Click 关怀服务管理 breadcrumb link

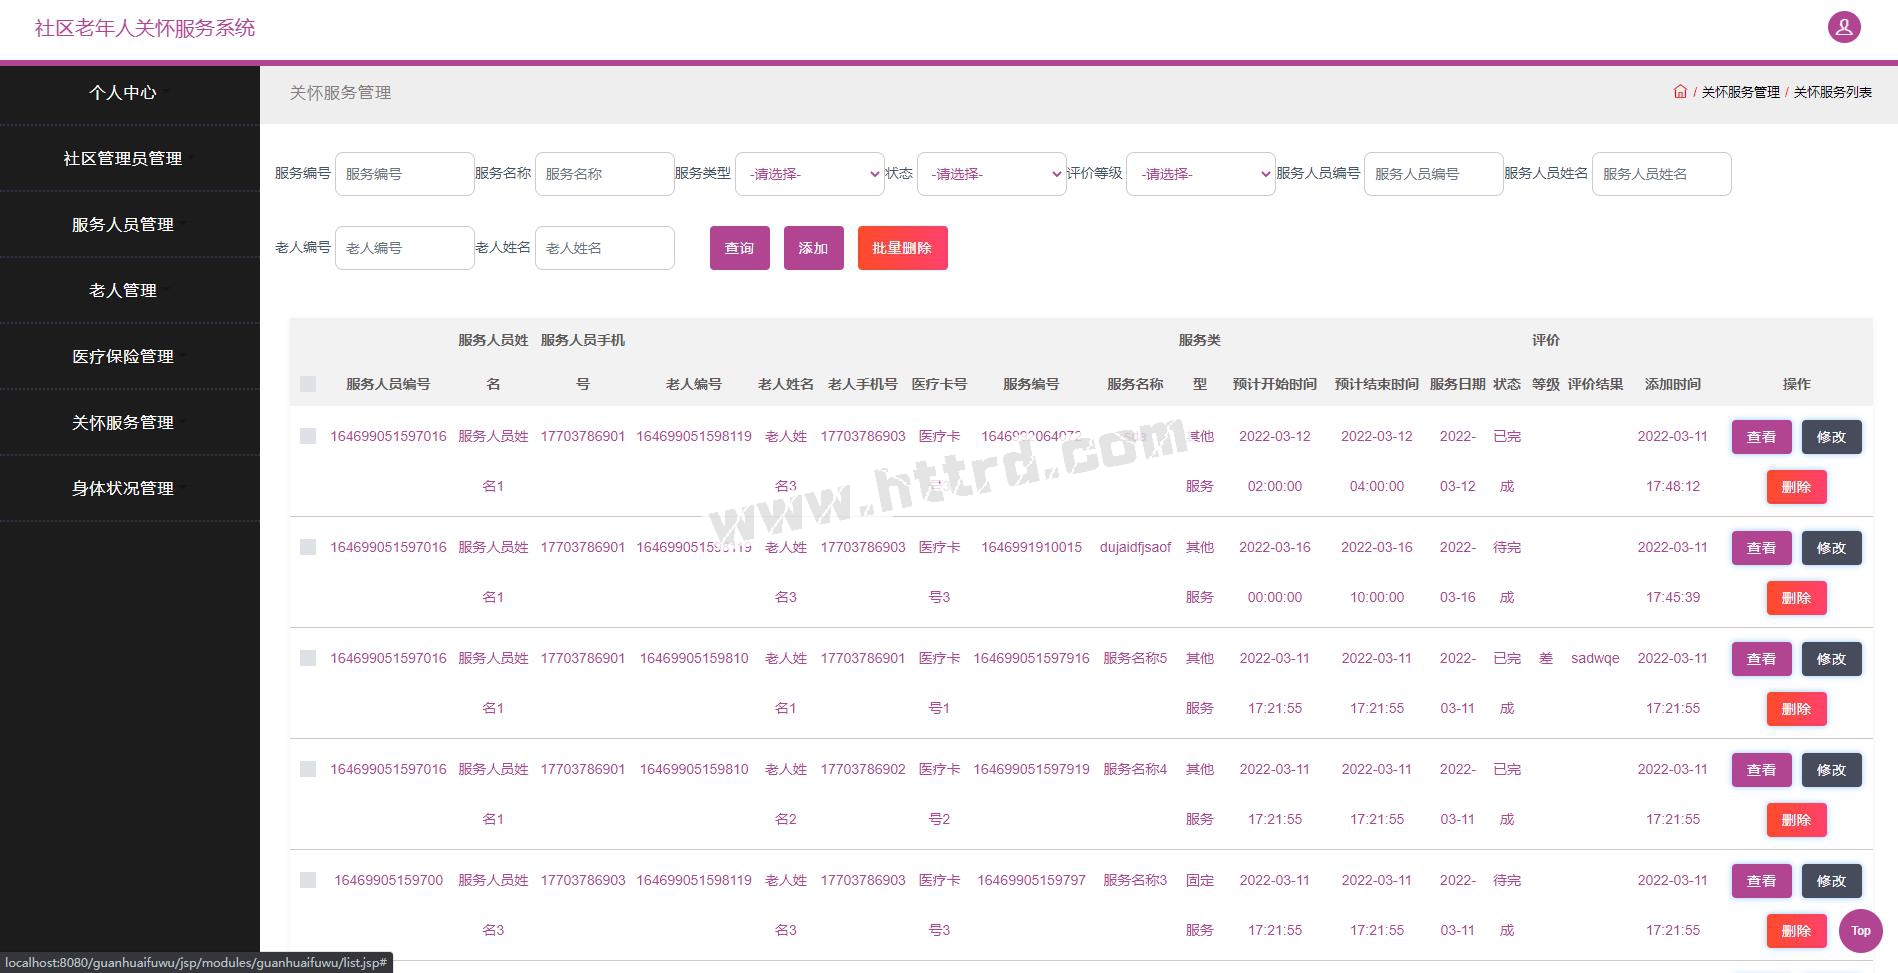[1741, 92]
